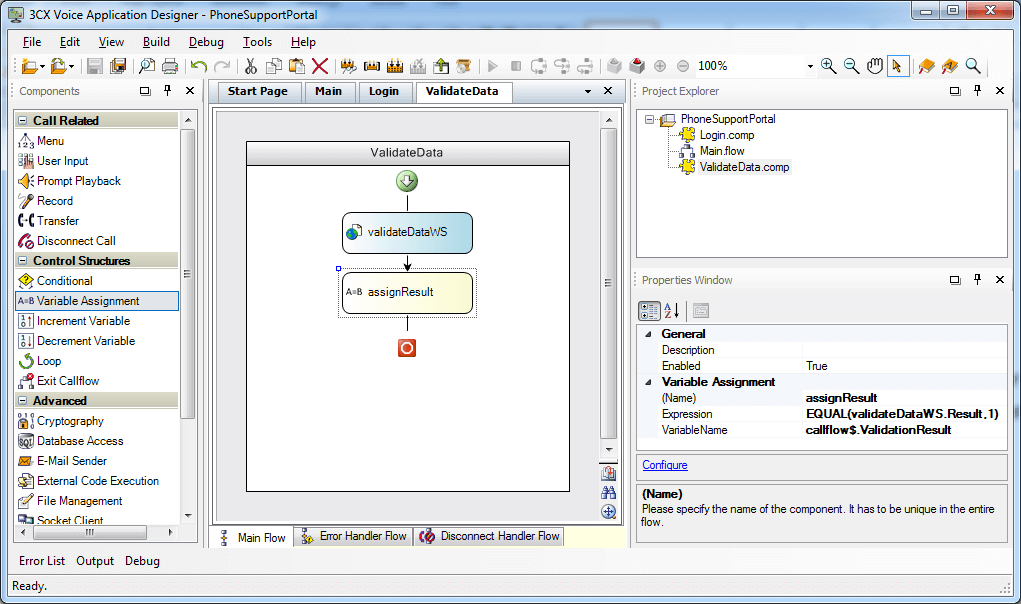Open the document tabs list dropdown
The image size is (1021, 604).
[587, 91]
